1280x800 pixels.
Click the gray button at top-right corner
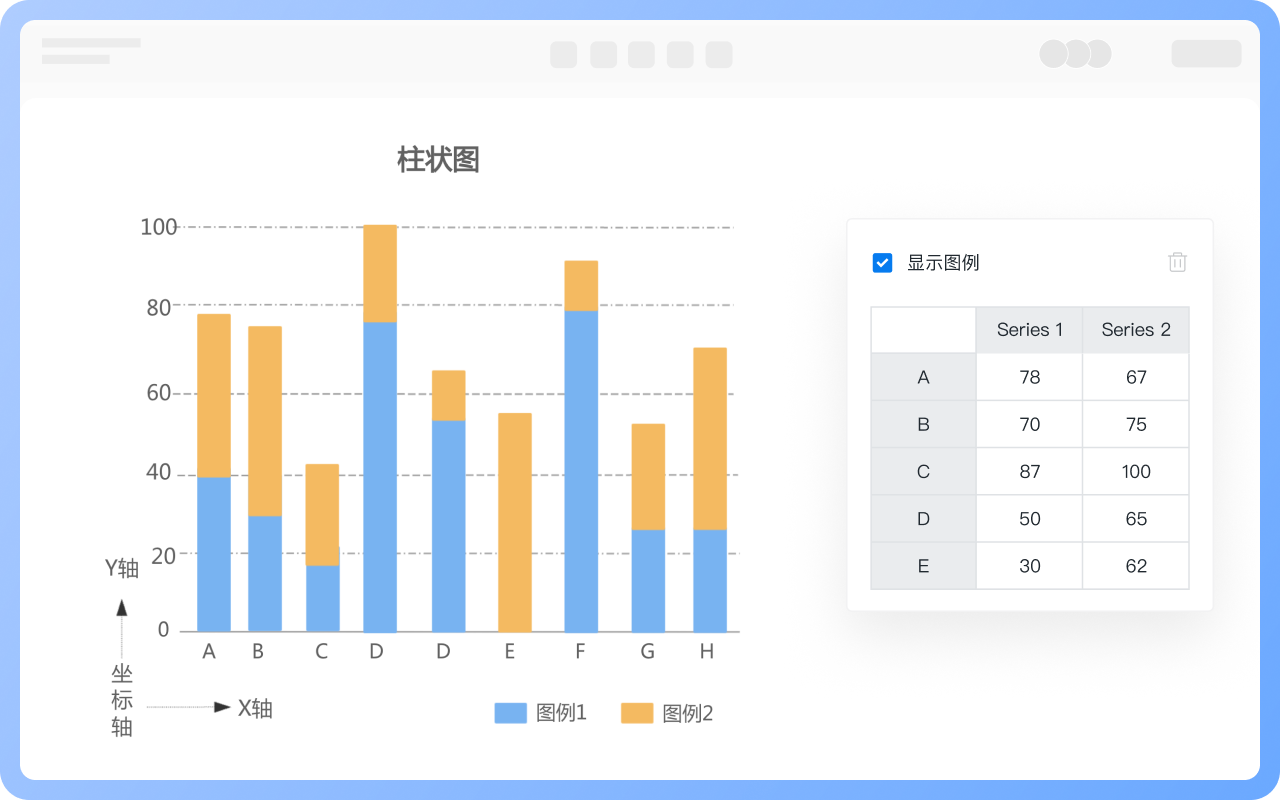pos(1206,54)
